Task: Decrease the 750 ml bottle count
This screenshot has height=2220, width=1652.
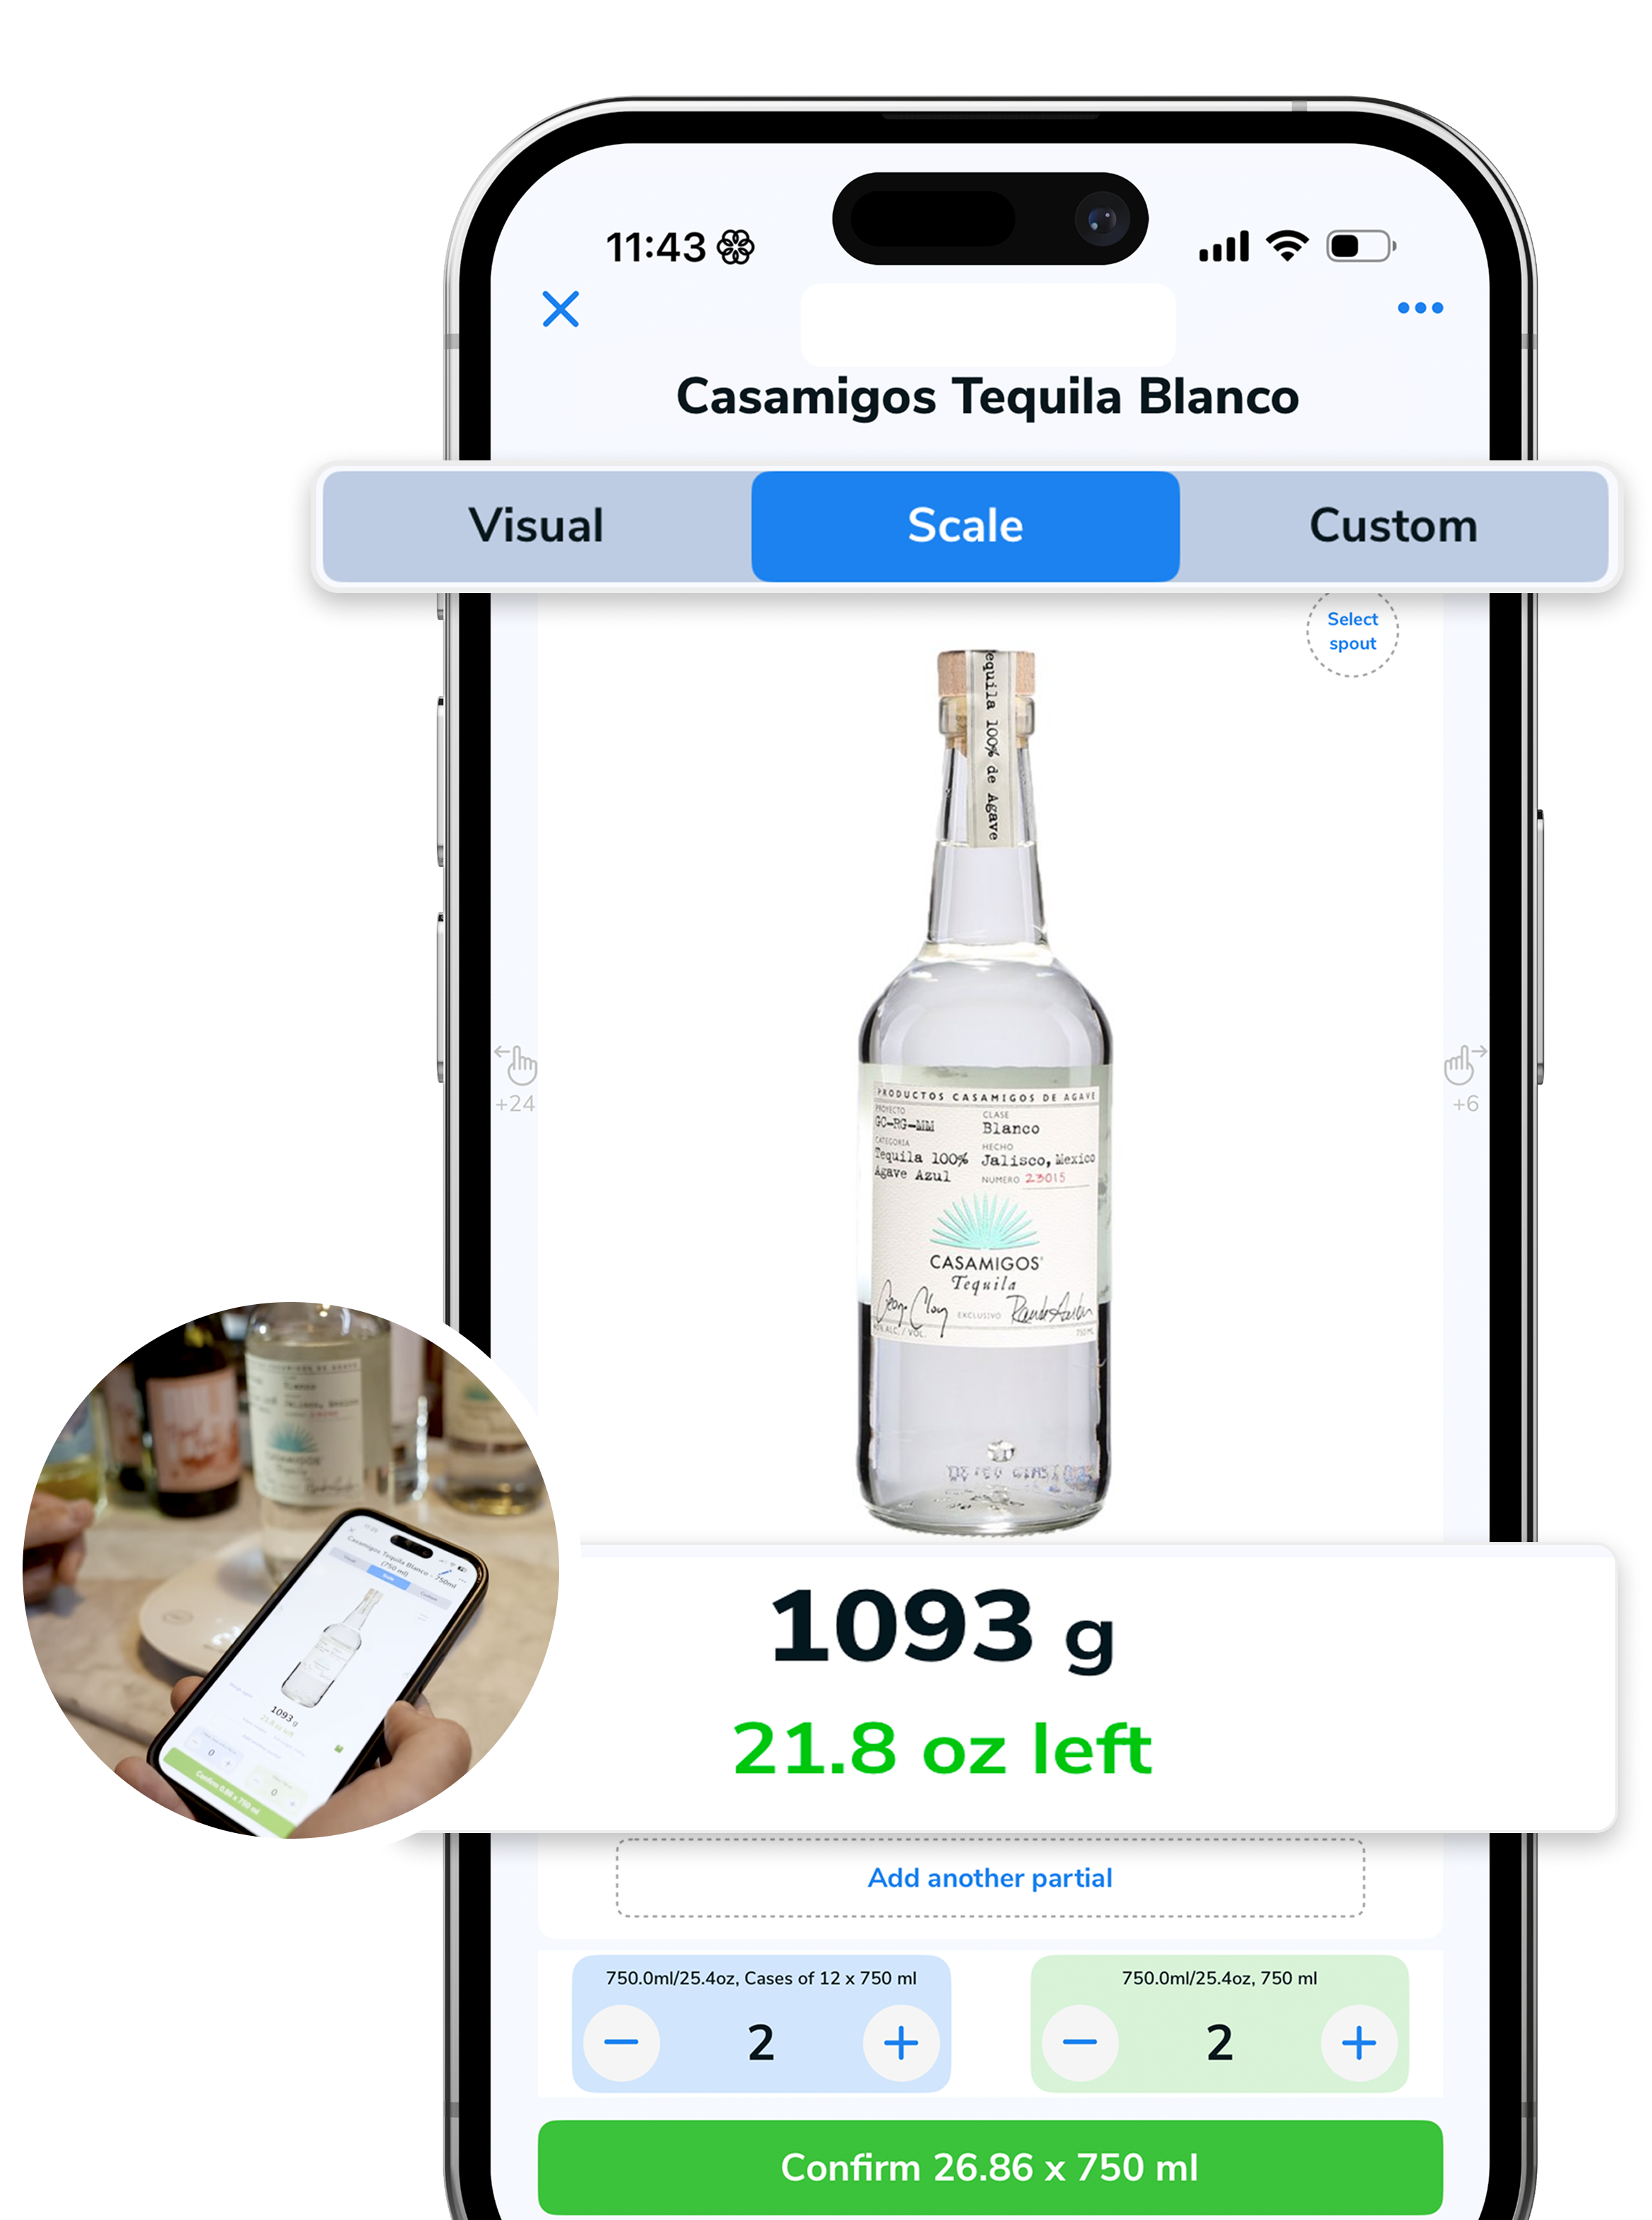Action: pos(1079,2042)
